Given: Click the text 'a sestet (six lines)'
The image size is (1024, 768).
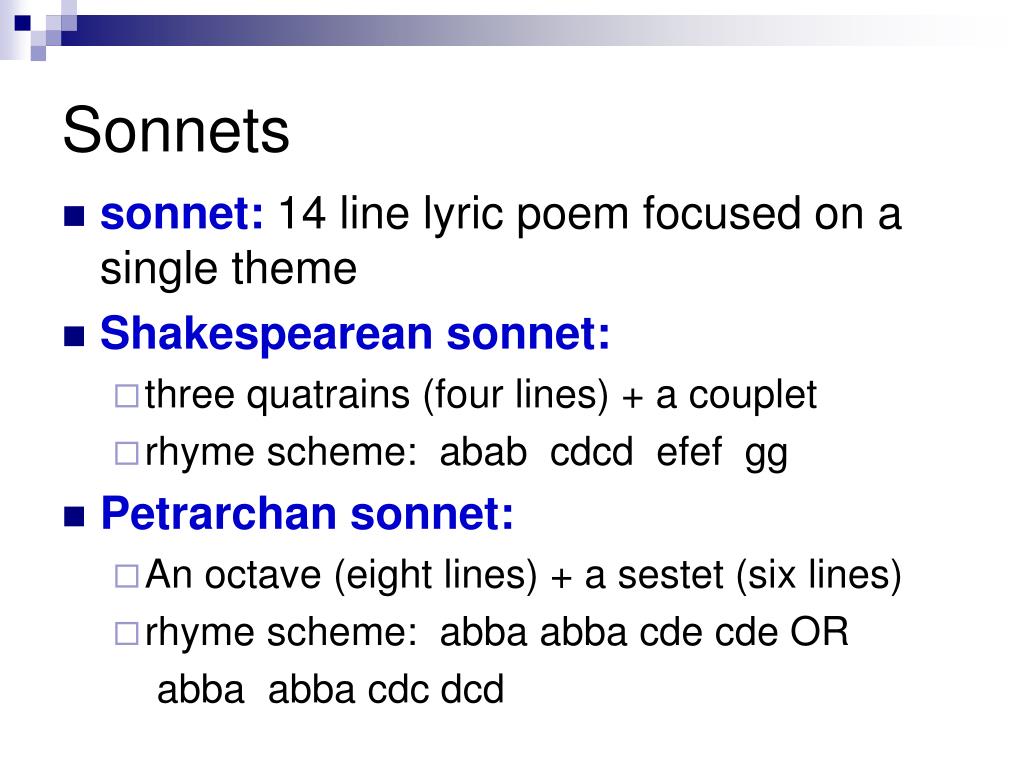Looking at the screenshot, I should tap(743, 575).
